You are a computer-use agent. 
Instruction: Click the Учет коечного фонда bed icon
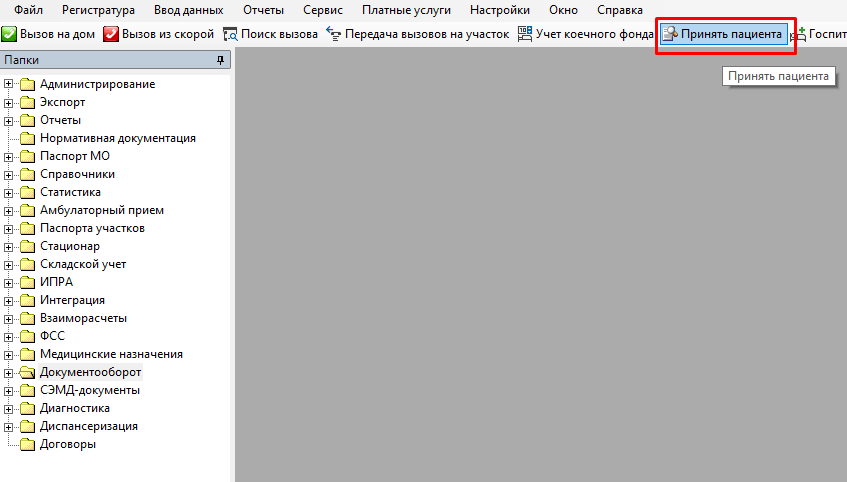[525, 34]
